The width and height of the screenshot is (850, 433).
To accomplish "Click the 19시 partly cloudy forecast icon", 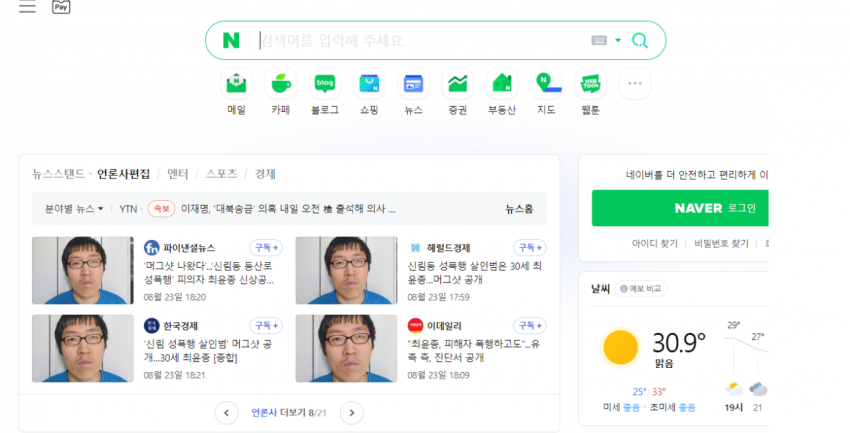I will (734, 389).
